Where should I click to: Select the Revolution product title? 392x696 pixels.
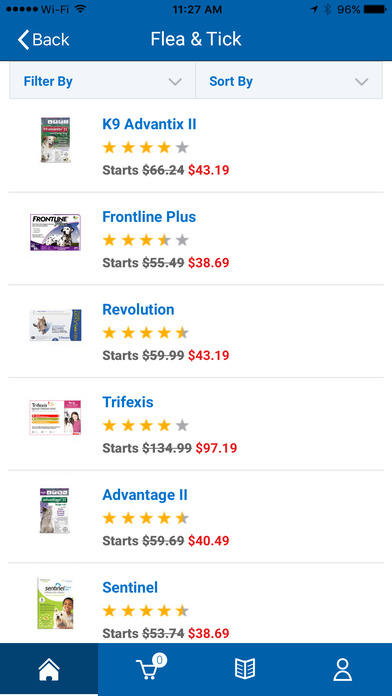138,309
